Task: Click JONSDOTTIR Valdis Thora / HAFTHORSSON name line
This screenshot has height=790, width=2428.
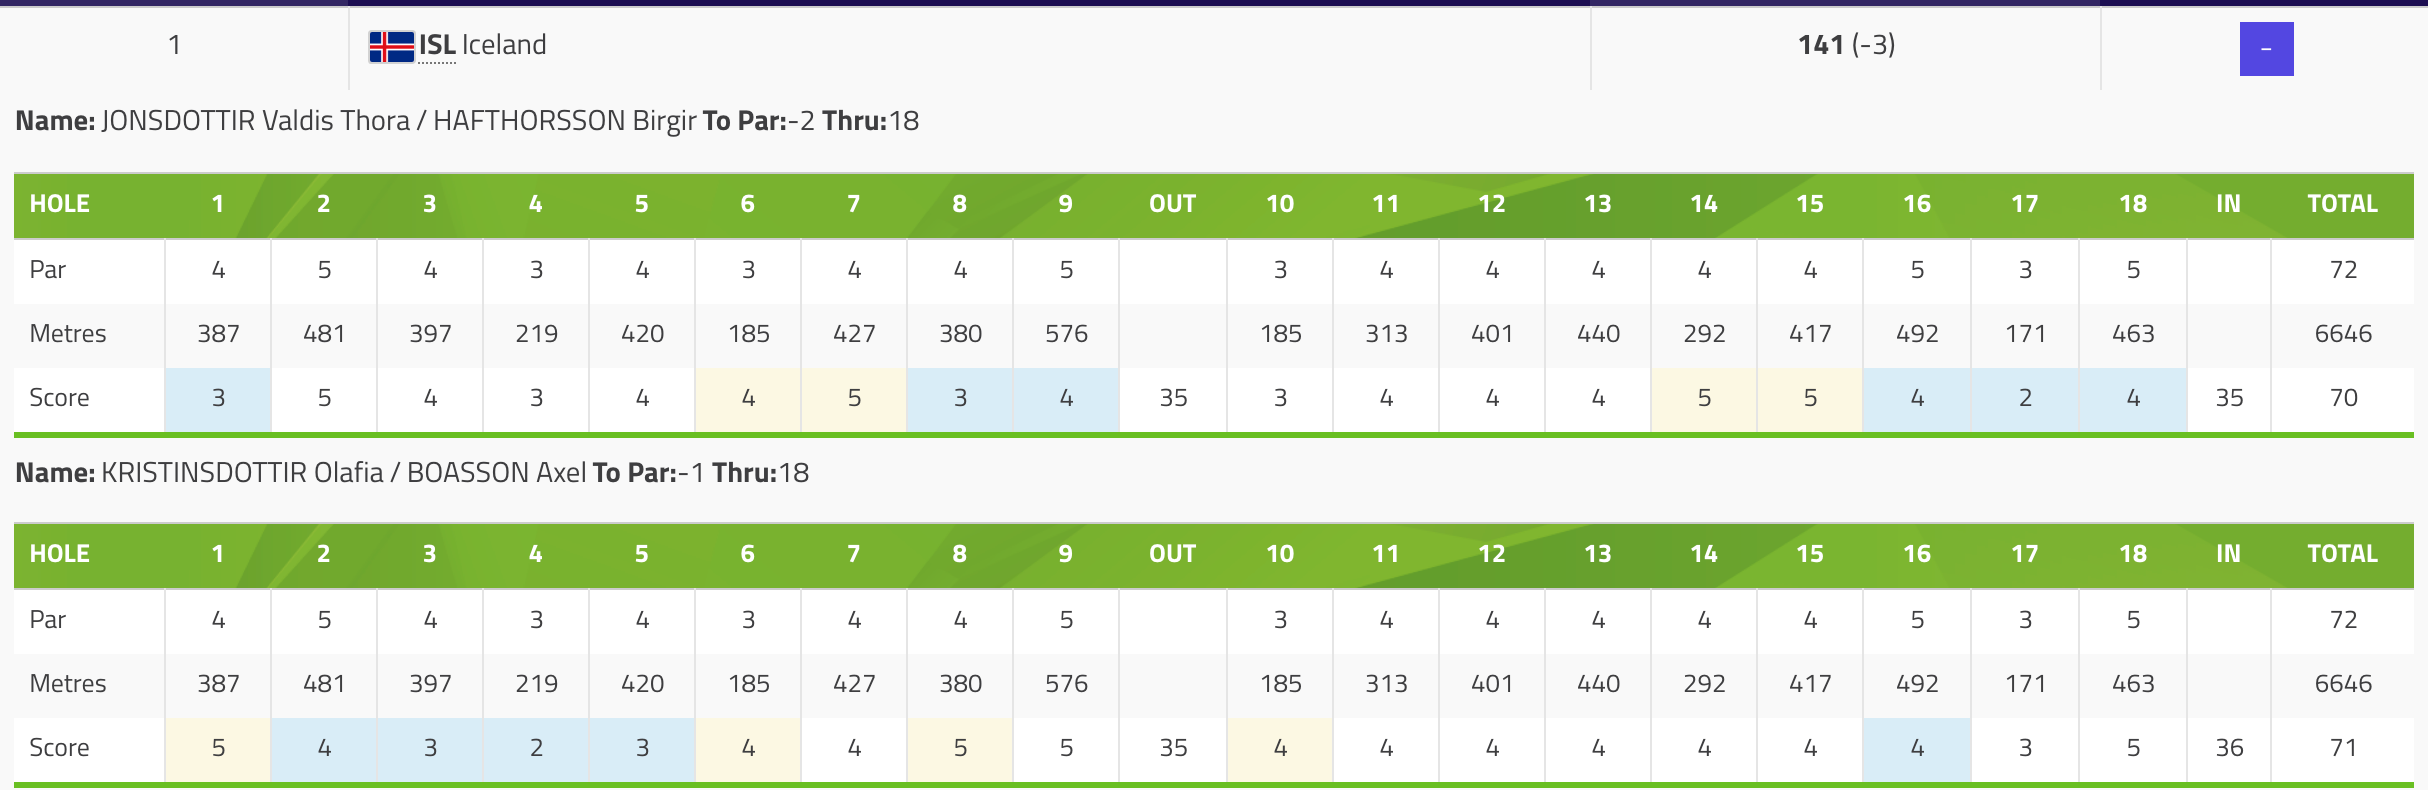Action: (x=467, y=121)
